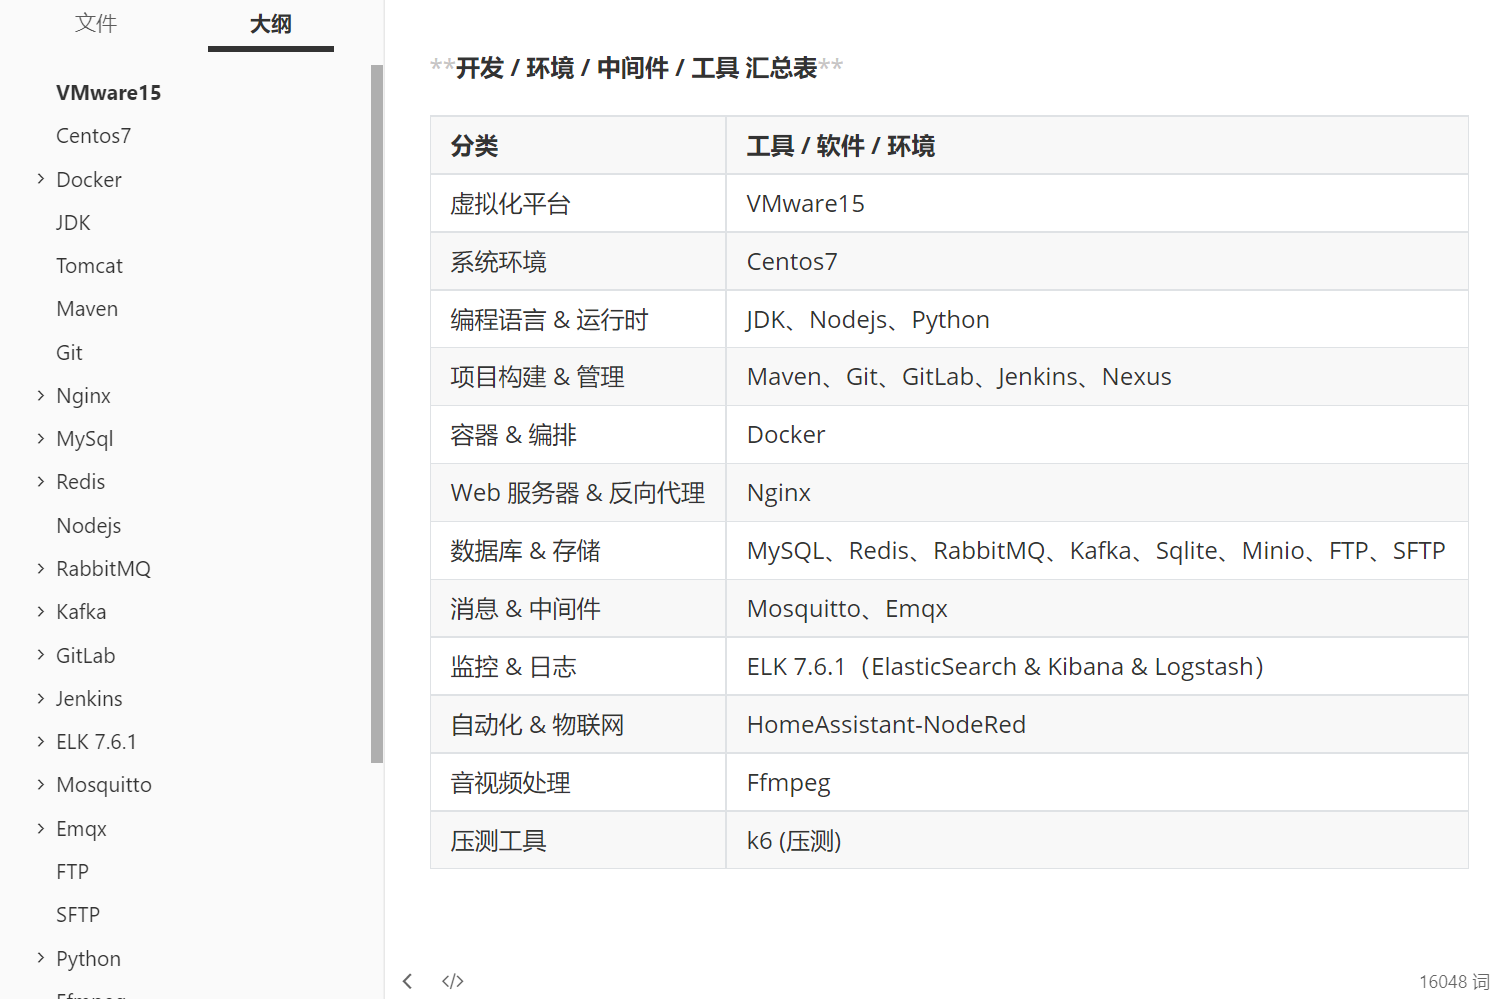Click the 项目构建 & 管理 cell
Image resolution: width=1499 pixels, height=999 pixels.
point(578,377)
